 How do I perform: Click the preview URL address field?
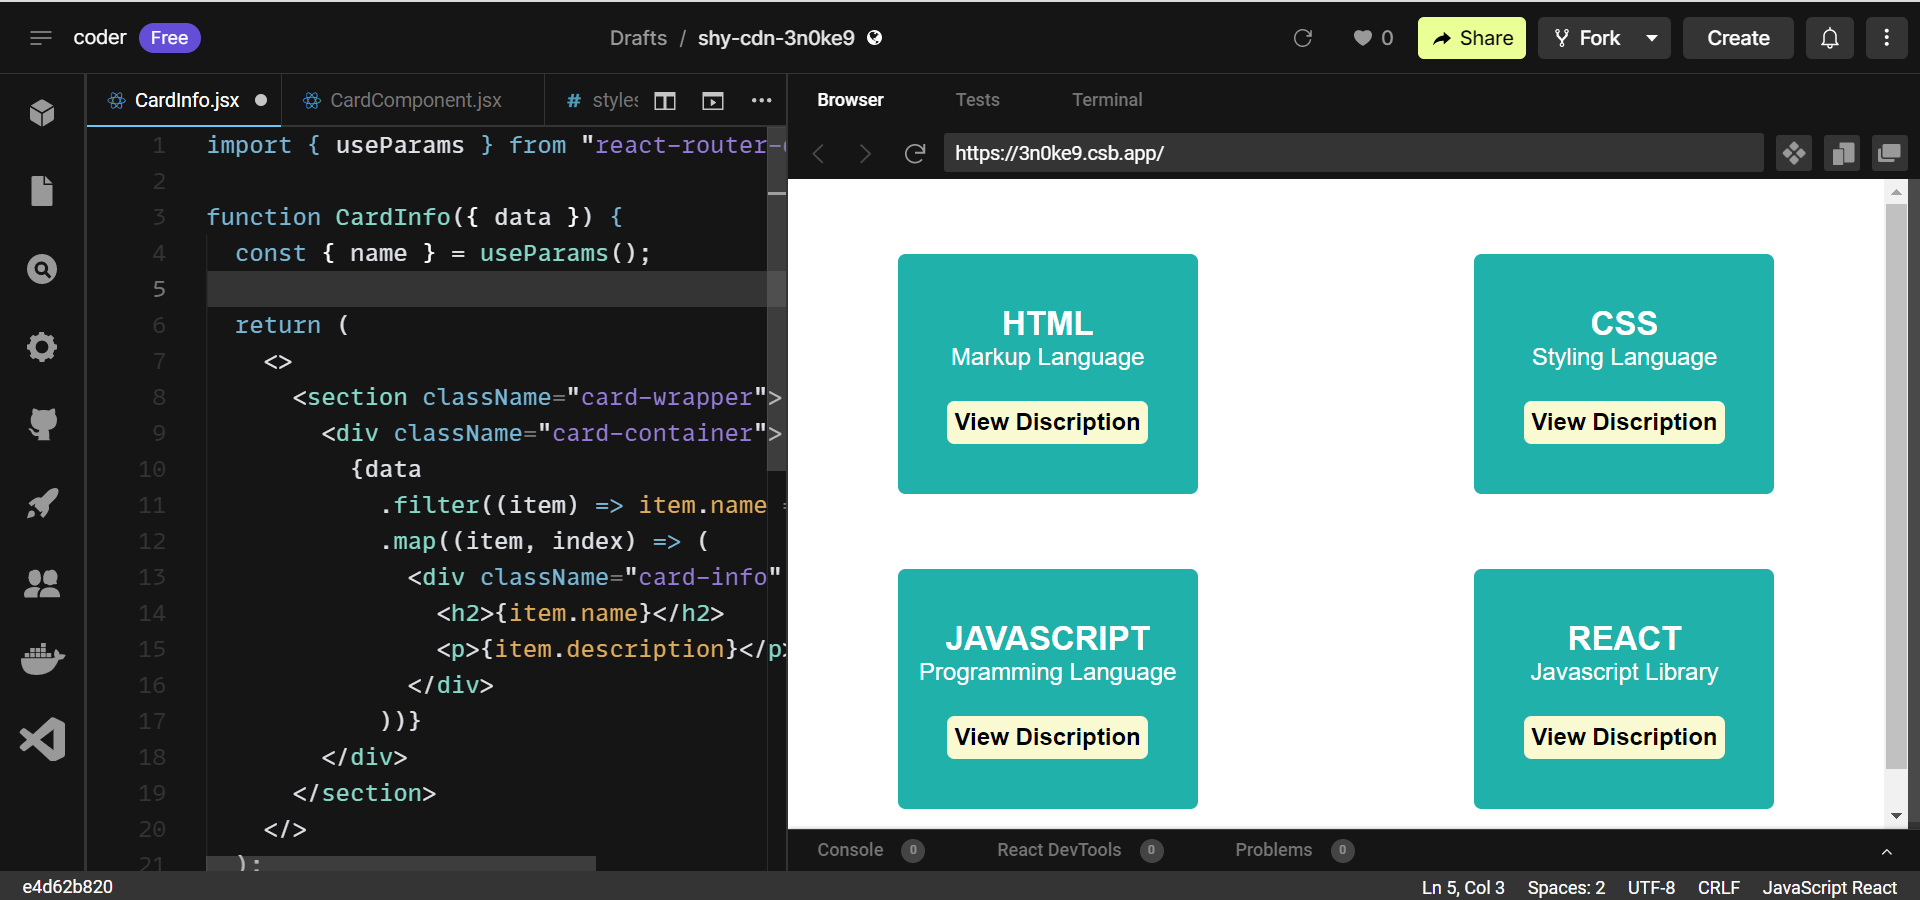1352,153
